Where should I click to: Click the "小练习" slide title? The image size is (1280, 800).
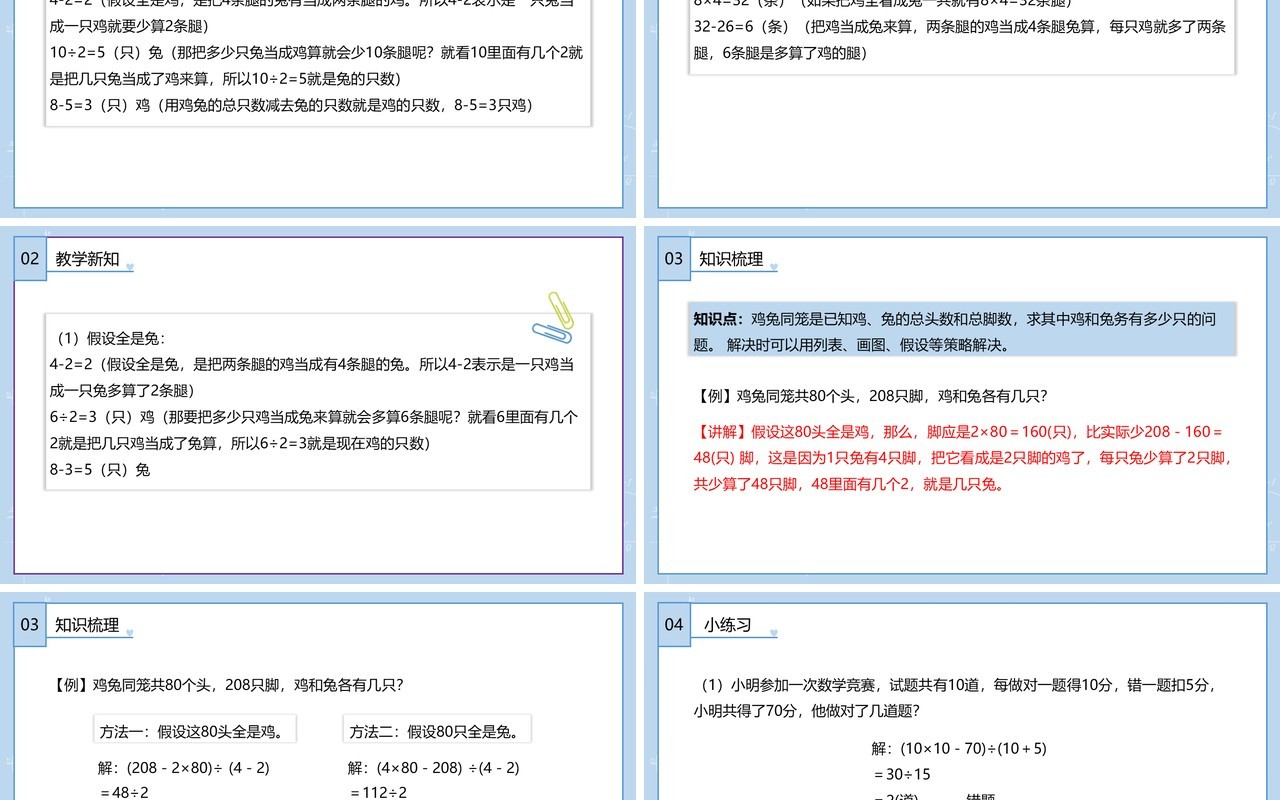pyautogui.click(x=727, y=625)
